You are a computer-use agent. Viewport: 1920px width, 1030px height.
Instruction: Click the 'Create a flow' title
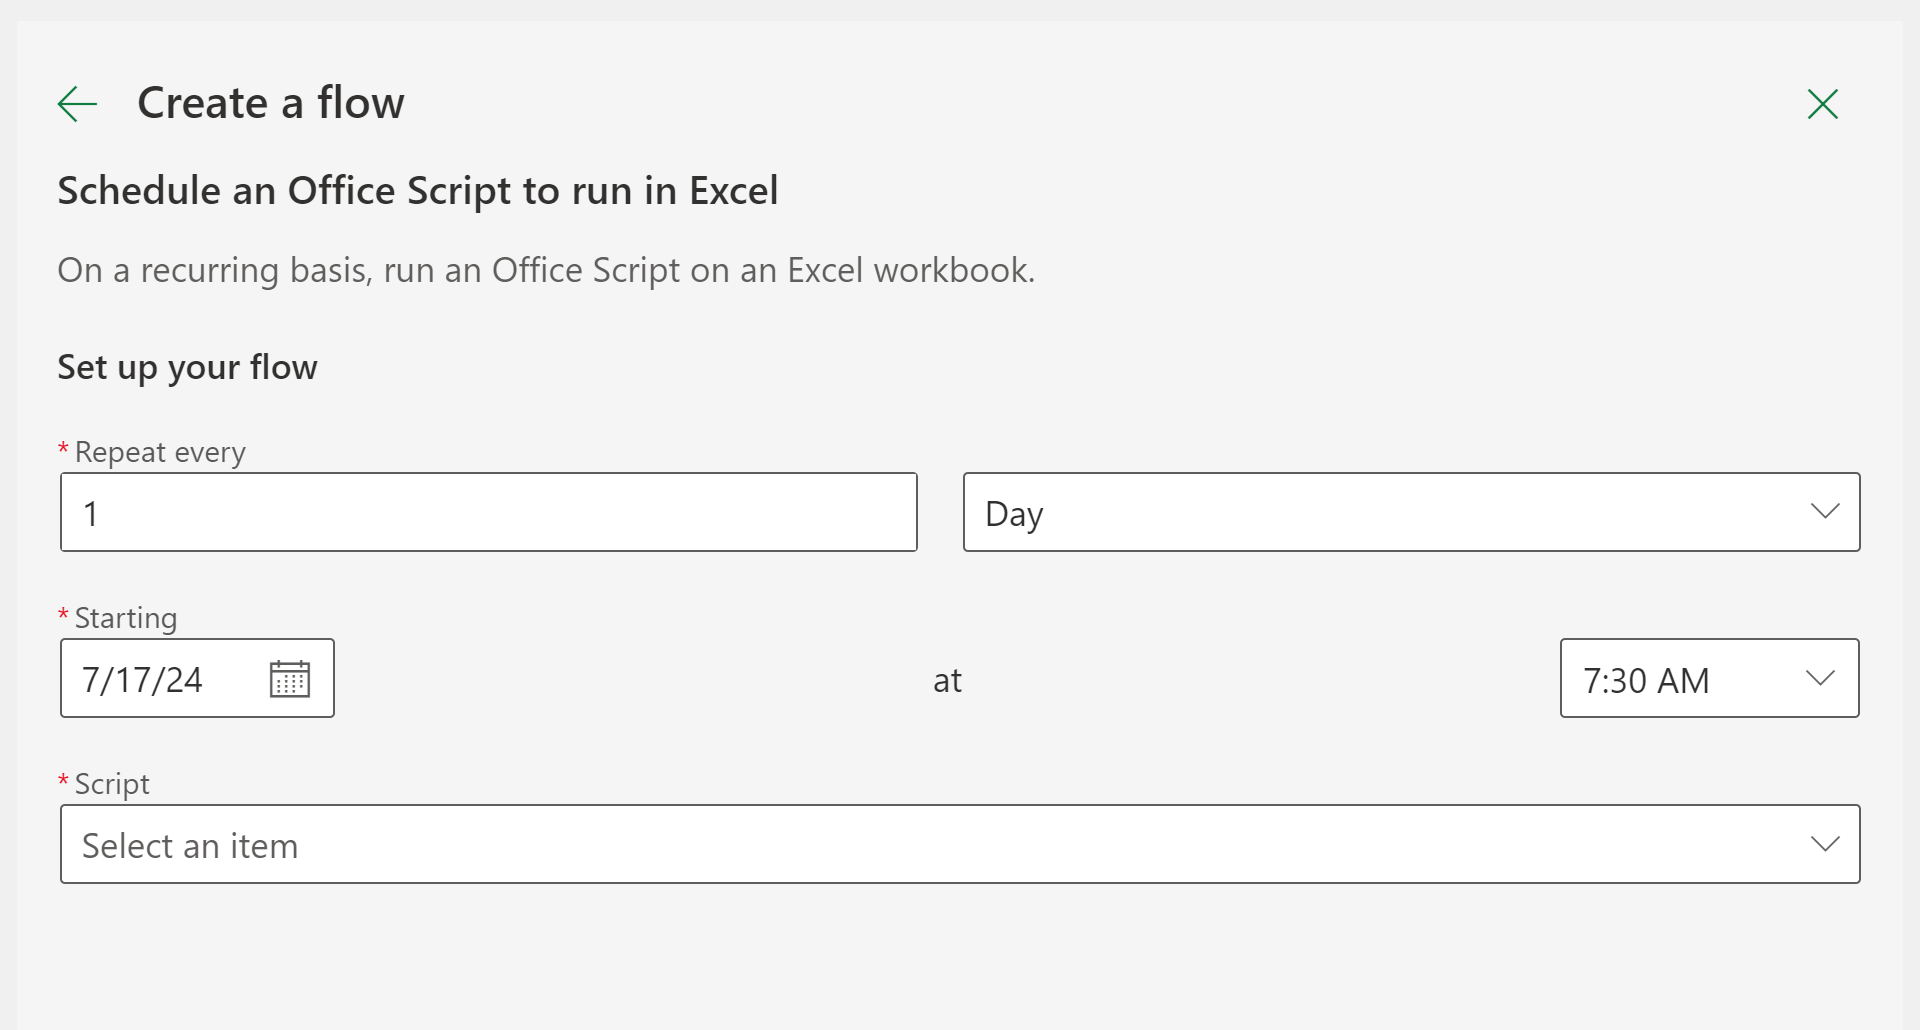(x=270, y=103)
